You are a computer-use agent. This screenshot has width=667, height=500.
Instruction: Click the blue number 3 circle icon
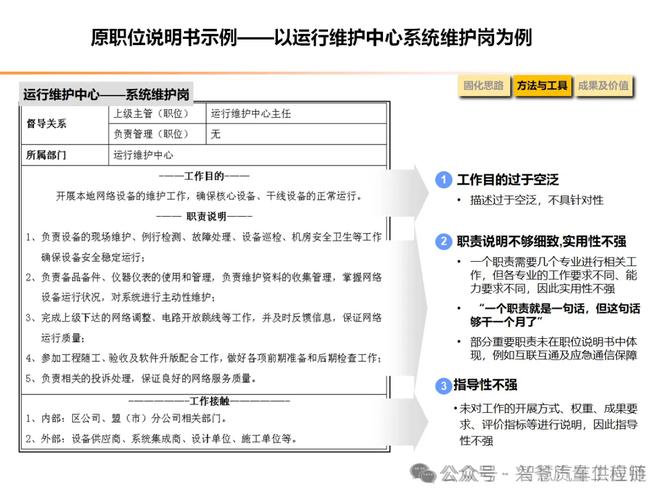coord(443,386)
